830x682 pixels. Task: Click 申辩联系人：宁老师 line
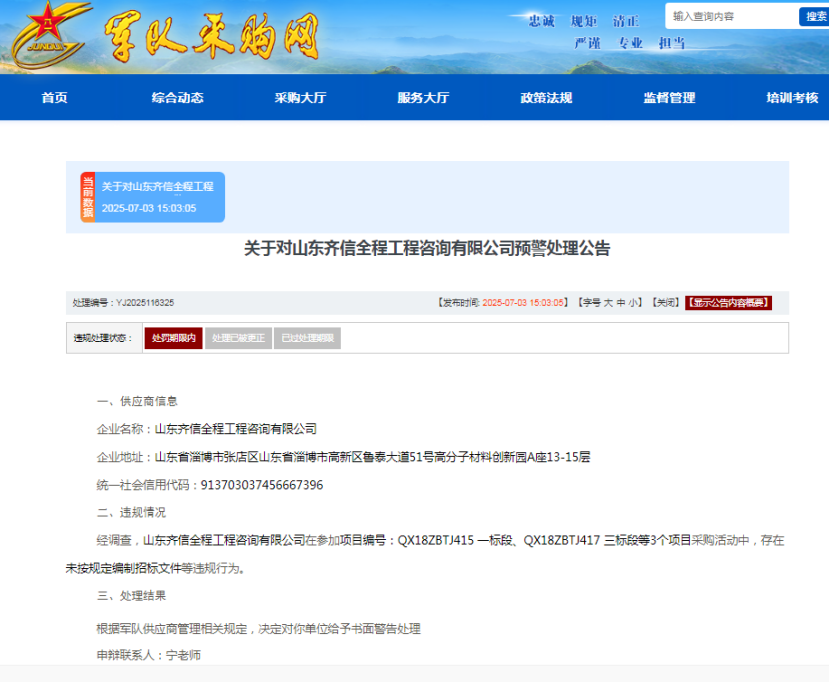pyautogui.click(x=149, y=656)
